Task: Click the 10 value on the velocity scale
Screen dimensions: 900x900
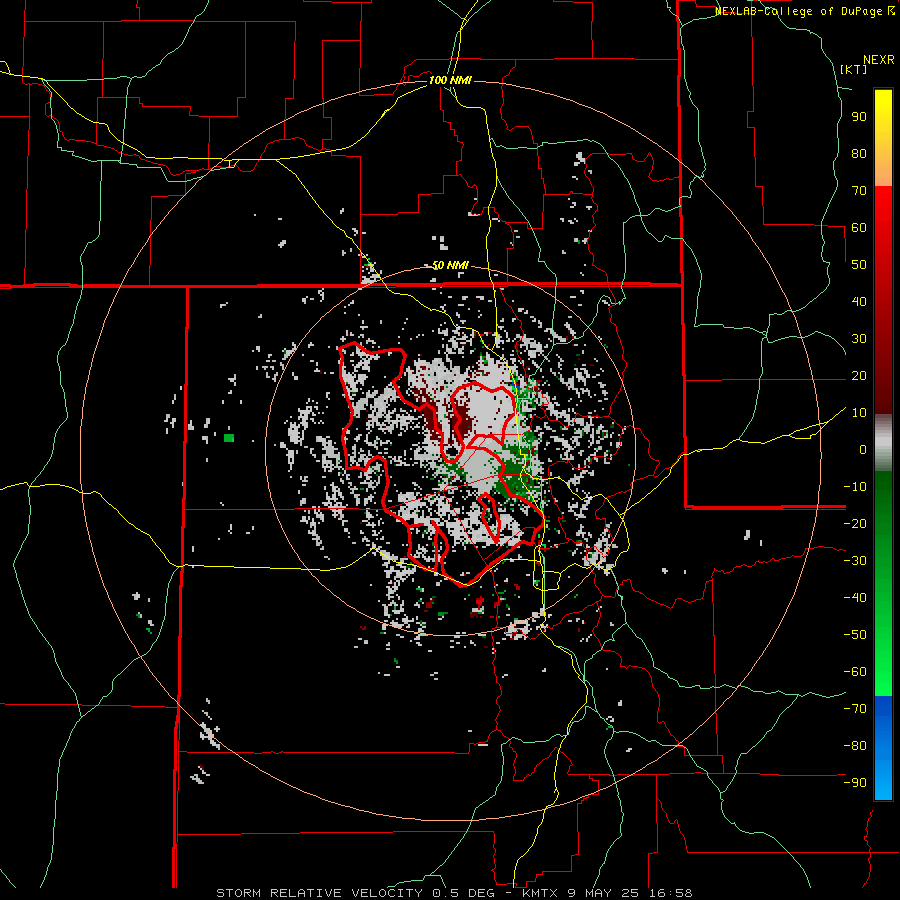Action: pyautogui.click(x=859, y=413)
